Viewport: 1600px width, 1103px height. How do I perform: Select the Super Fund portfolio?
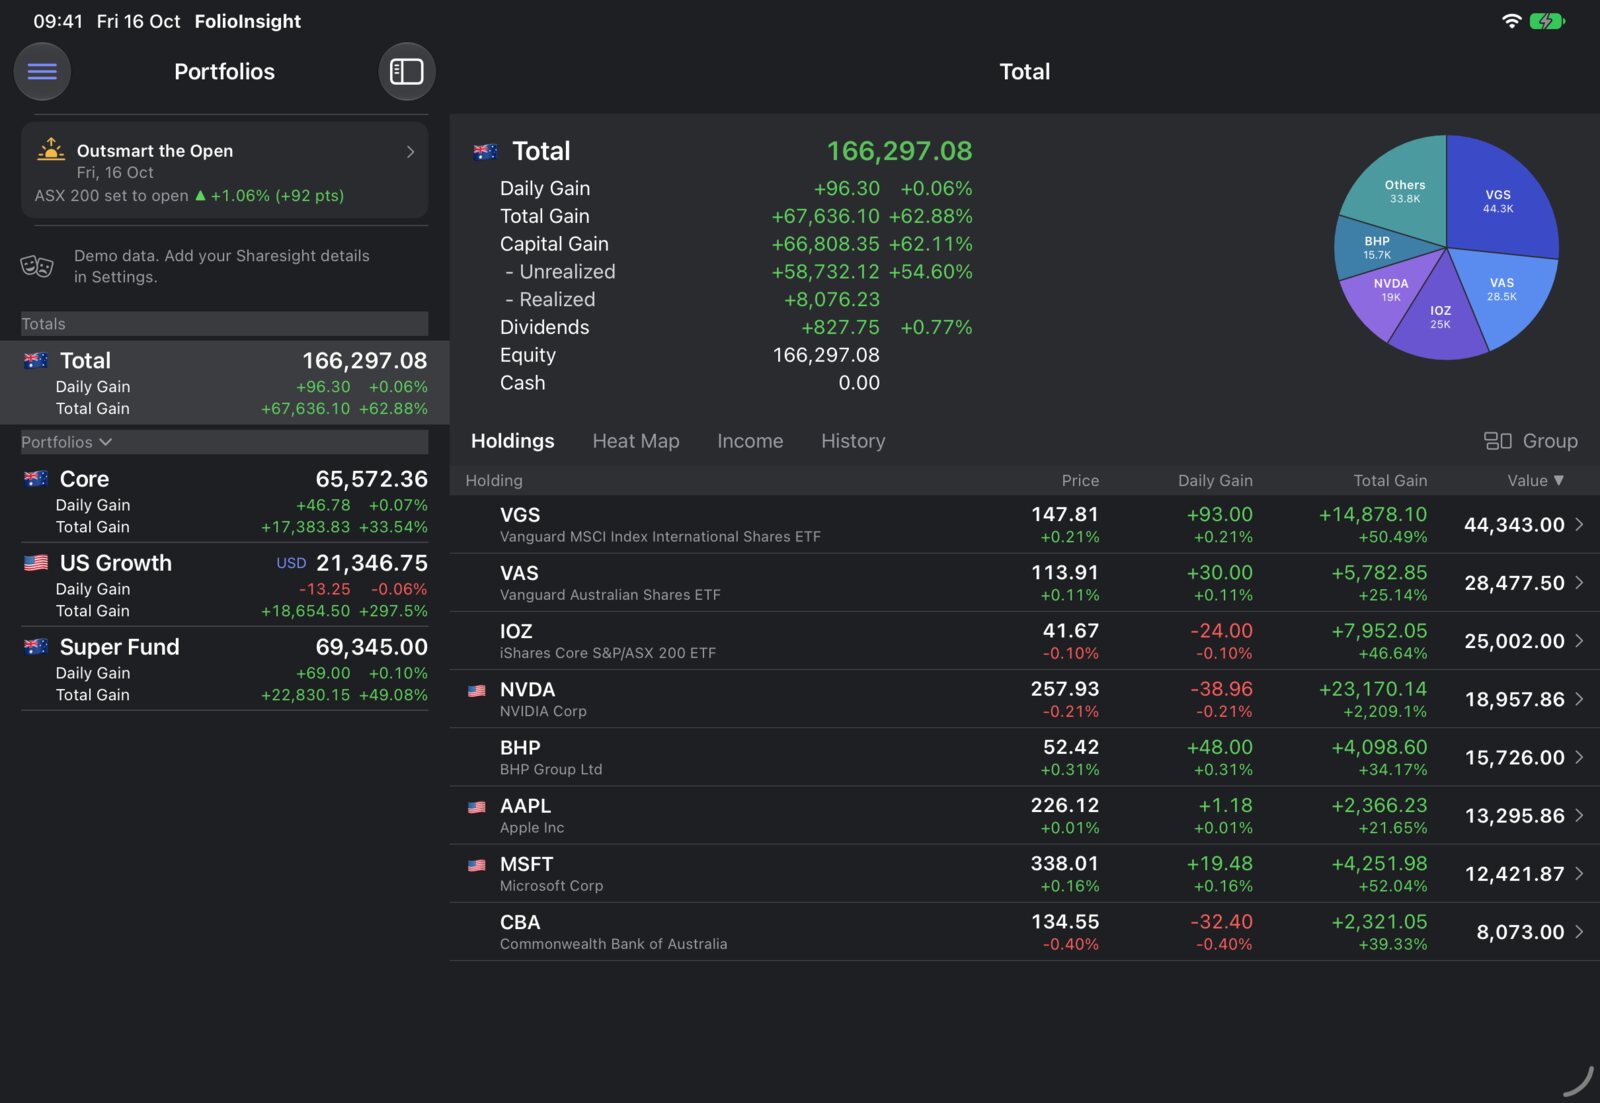(225, 669)
